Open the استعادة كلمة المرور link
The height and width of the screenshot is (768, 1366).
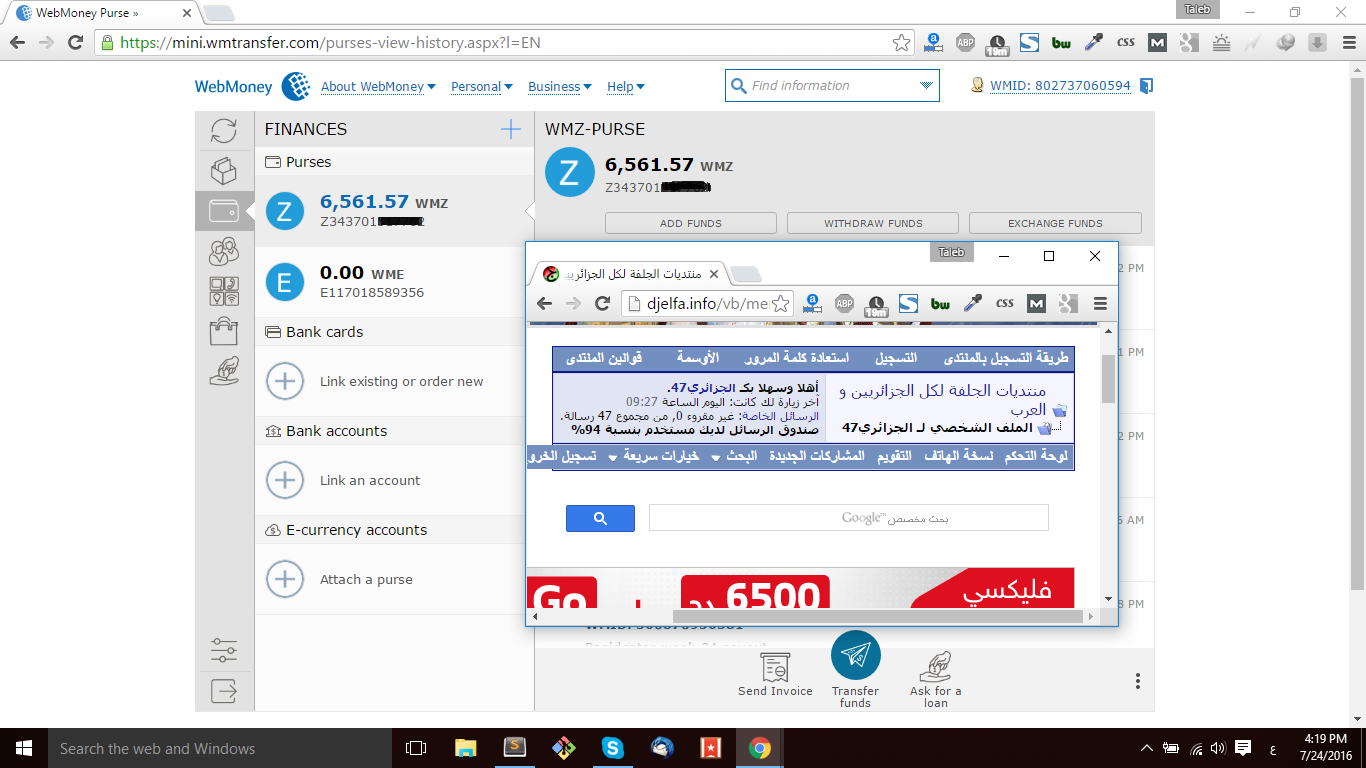click(x=797, y=358)
